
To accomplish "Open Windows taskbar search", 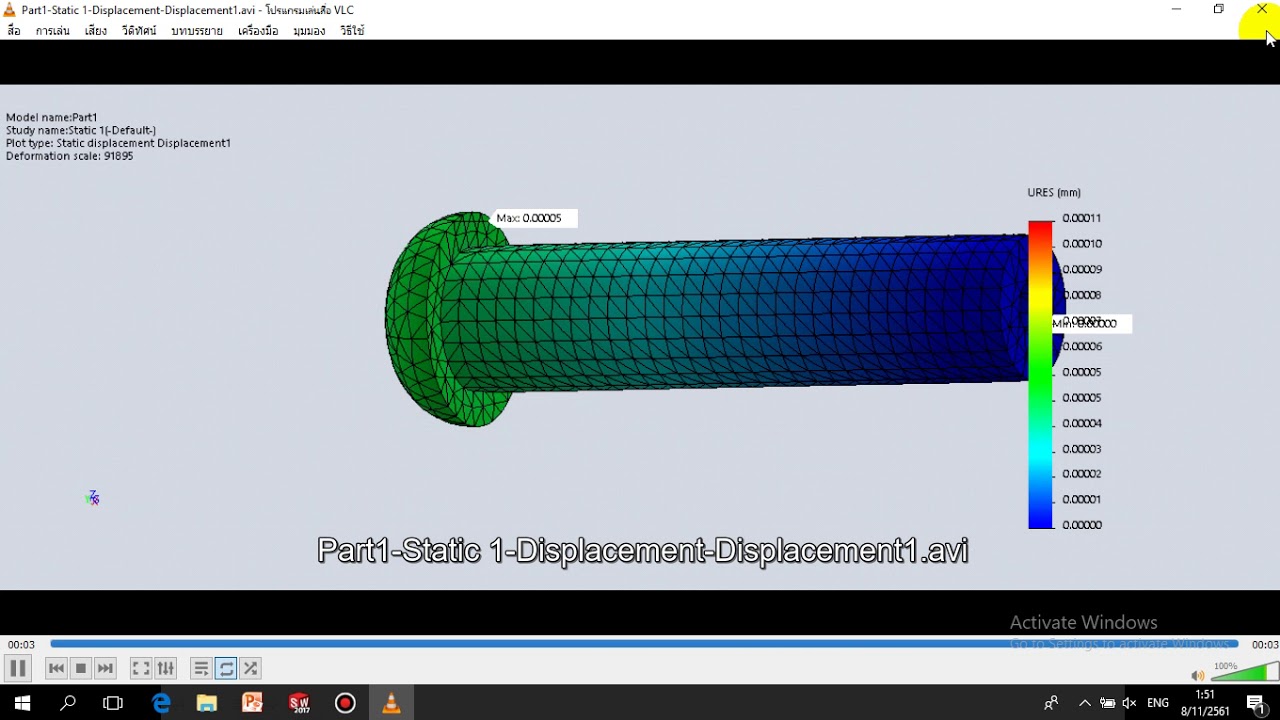I will 68,703.
